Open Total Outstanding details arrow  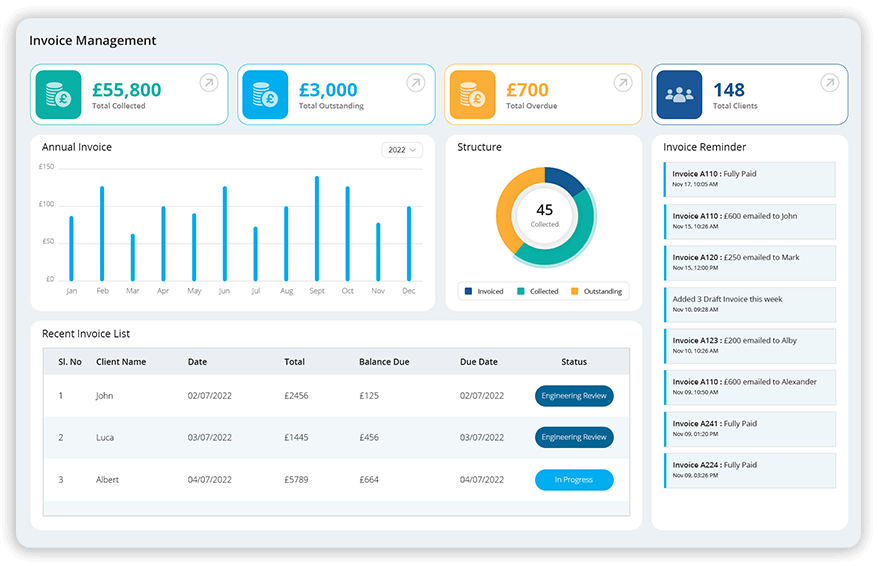coord(415,83)
